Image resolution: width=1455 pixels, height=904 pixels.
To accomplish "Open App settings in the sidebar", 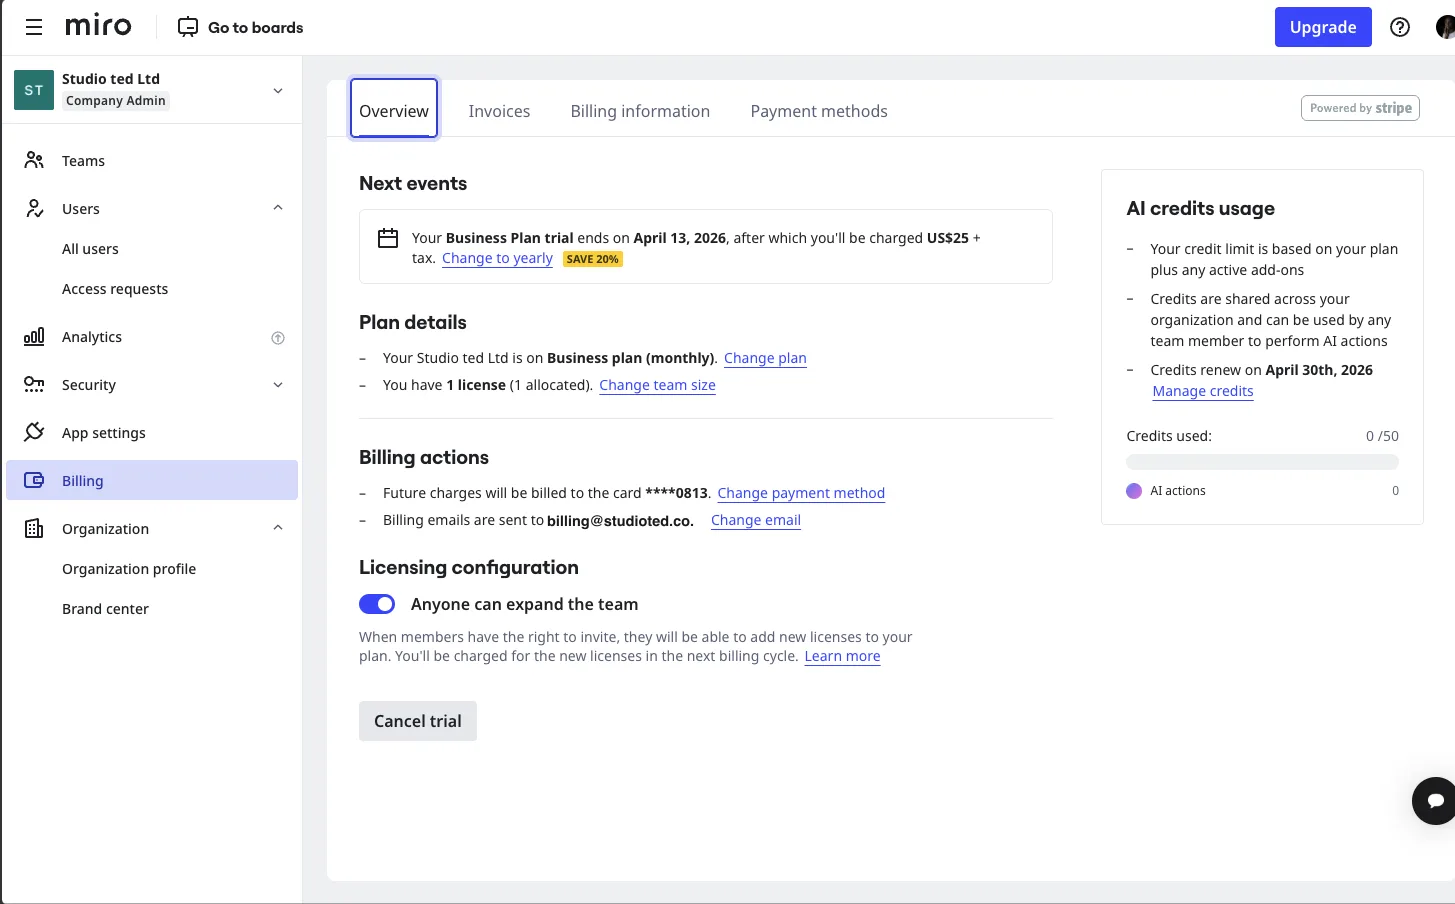I will 152,432.
